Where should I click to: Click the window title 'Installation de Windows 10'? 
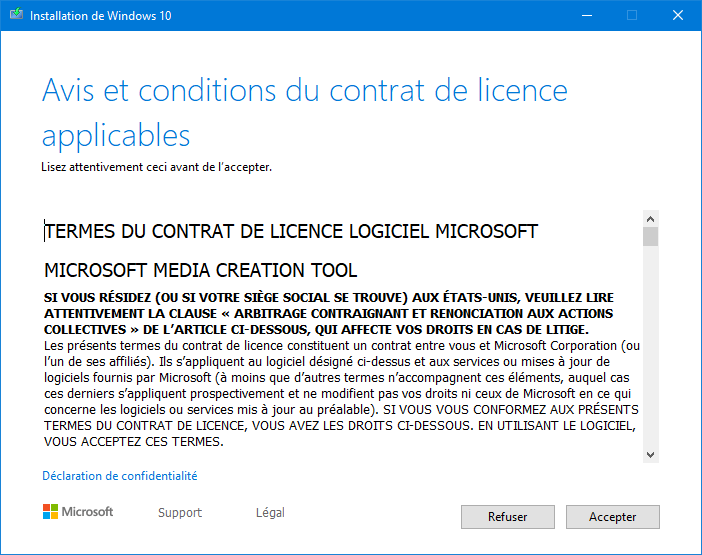(x=101, y=16)
